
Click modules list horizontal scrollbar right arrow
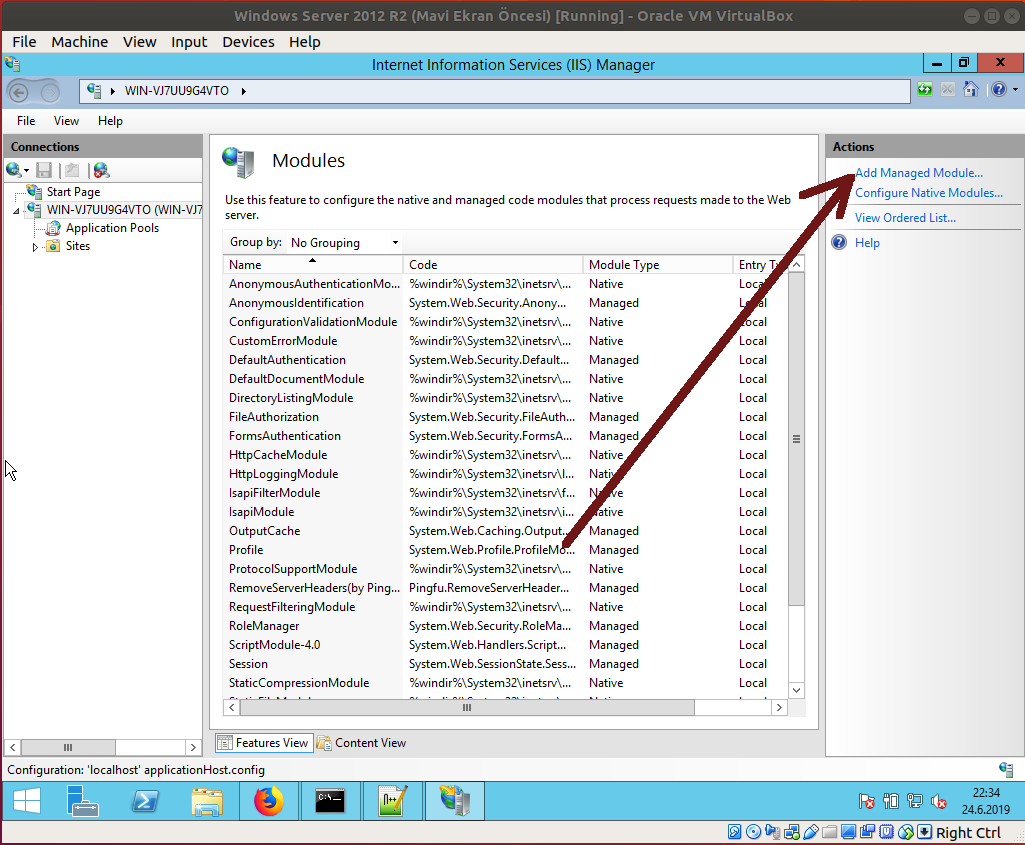point(779,707)
